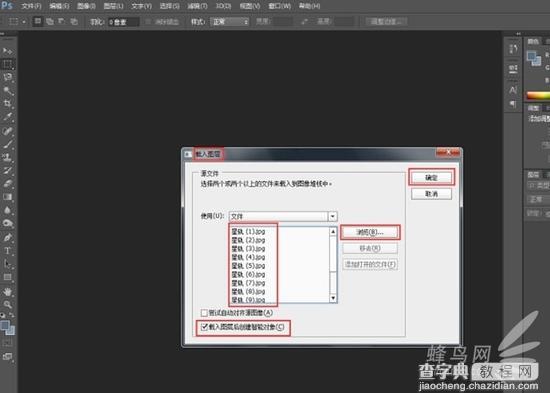Collapse the panel dock double-arrow
Viewport: 550px width, 393px height.
click(518, 34)
